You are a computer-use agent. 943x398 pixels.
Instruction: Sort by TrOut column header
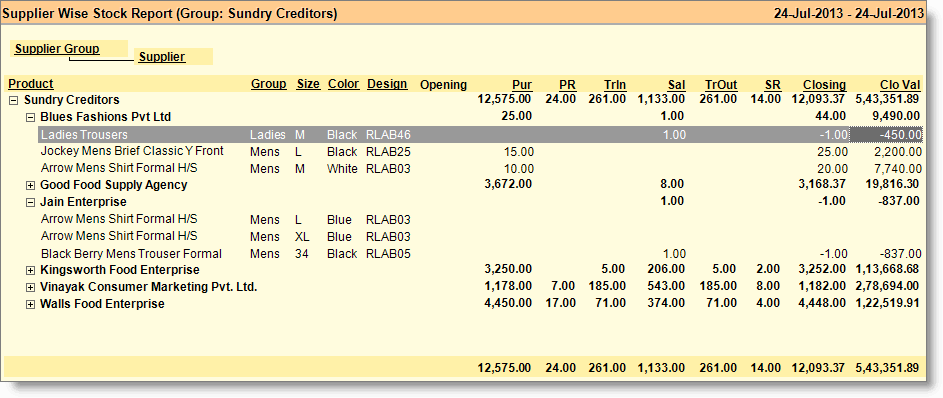pos(721,85)
